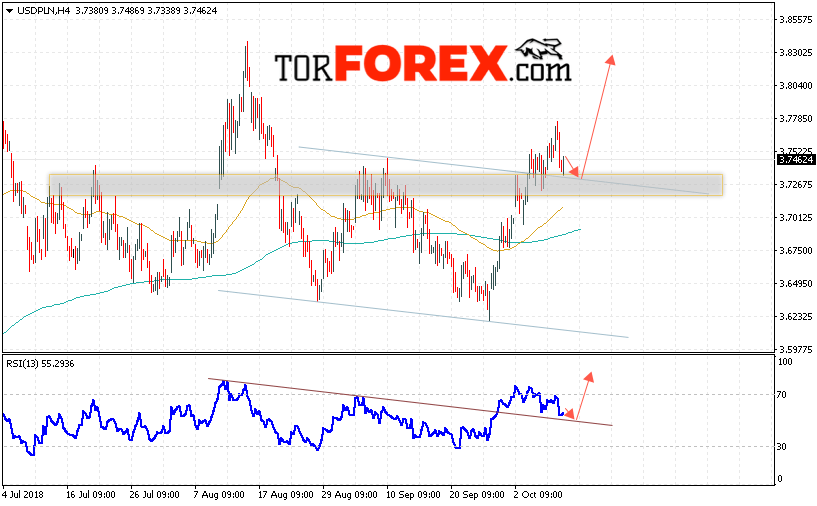Screen dimensions: 817x506
Task: Select the 29 Aug 09:00 time label
Action: (x=350, y=494)
